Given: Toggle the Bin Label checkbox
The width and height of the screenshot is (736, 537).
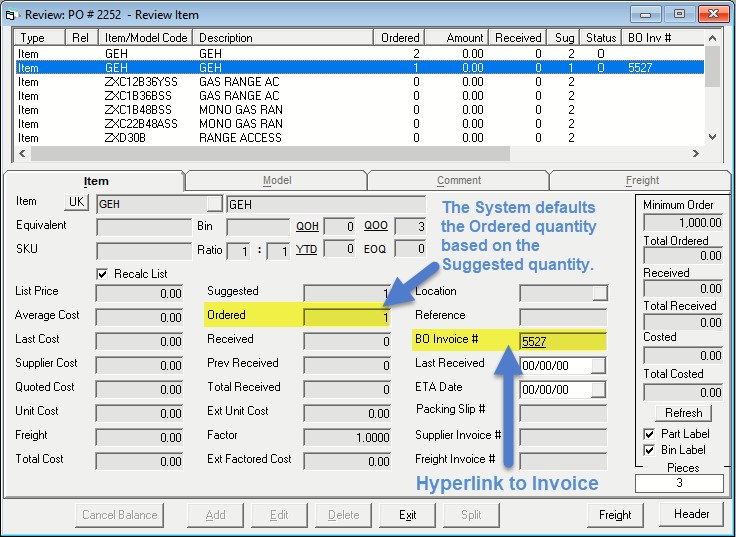Looking at the screenshot, I should [649, 450].
